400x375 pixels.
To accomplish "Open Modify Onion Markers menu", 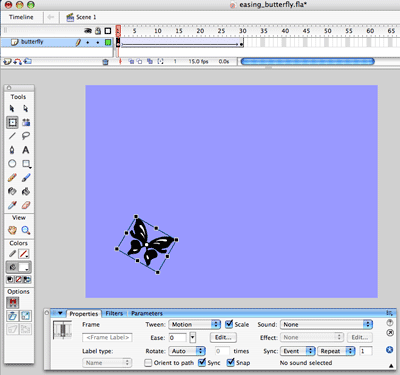I will (160, 62).
